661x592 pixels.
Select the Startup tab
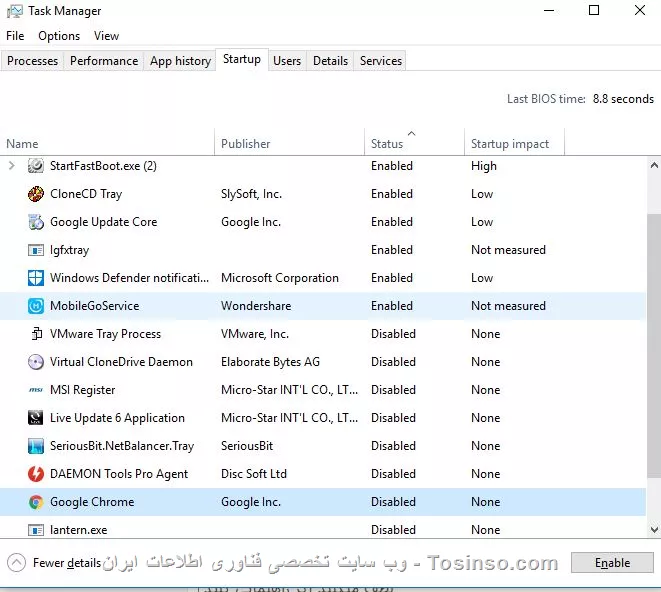242,59
